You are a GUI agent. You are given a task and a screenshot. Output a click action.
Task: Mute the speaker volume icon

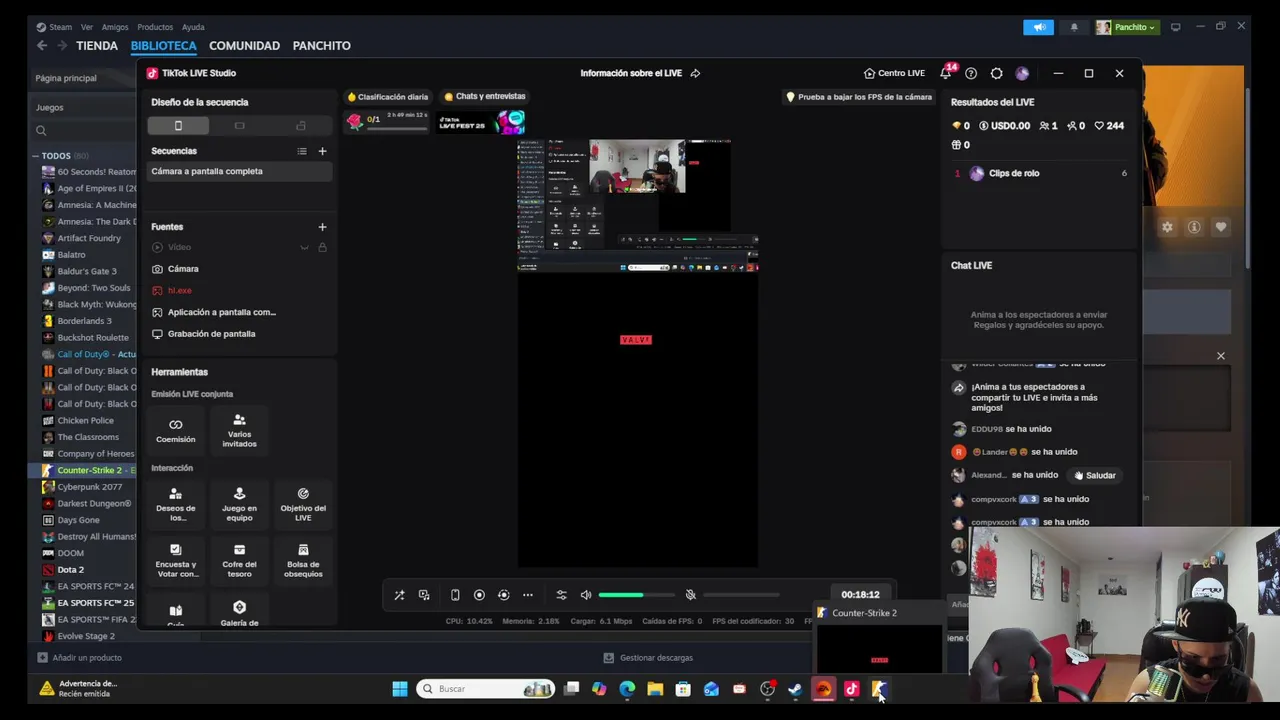586,595
